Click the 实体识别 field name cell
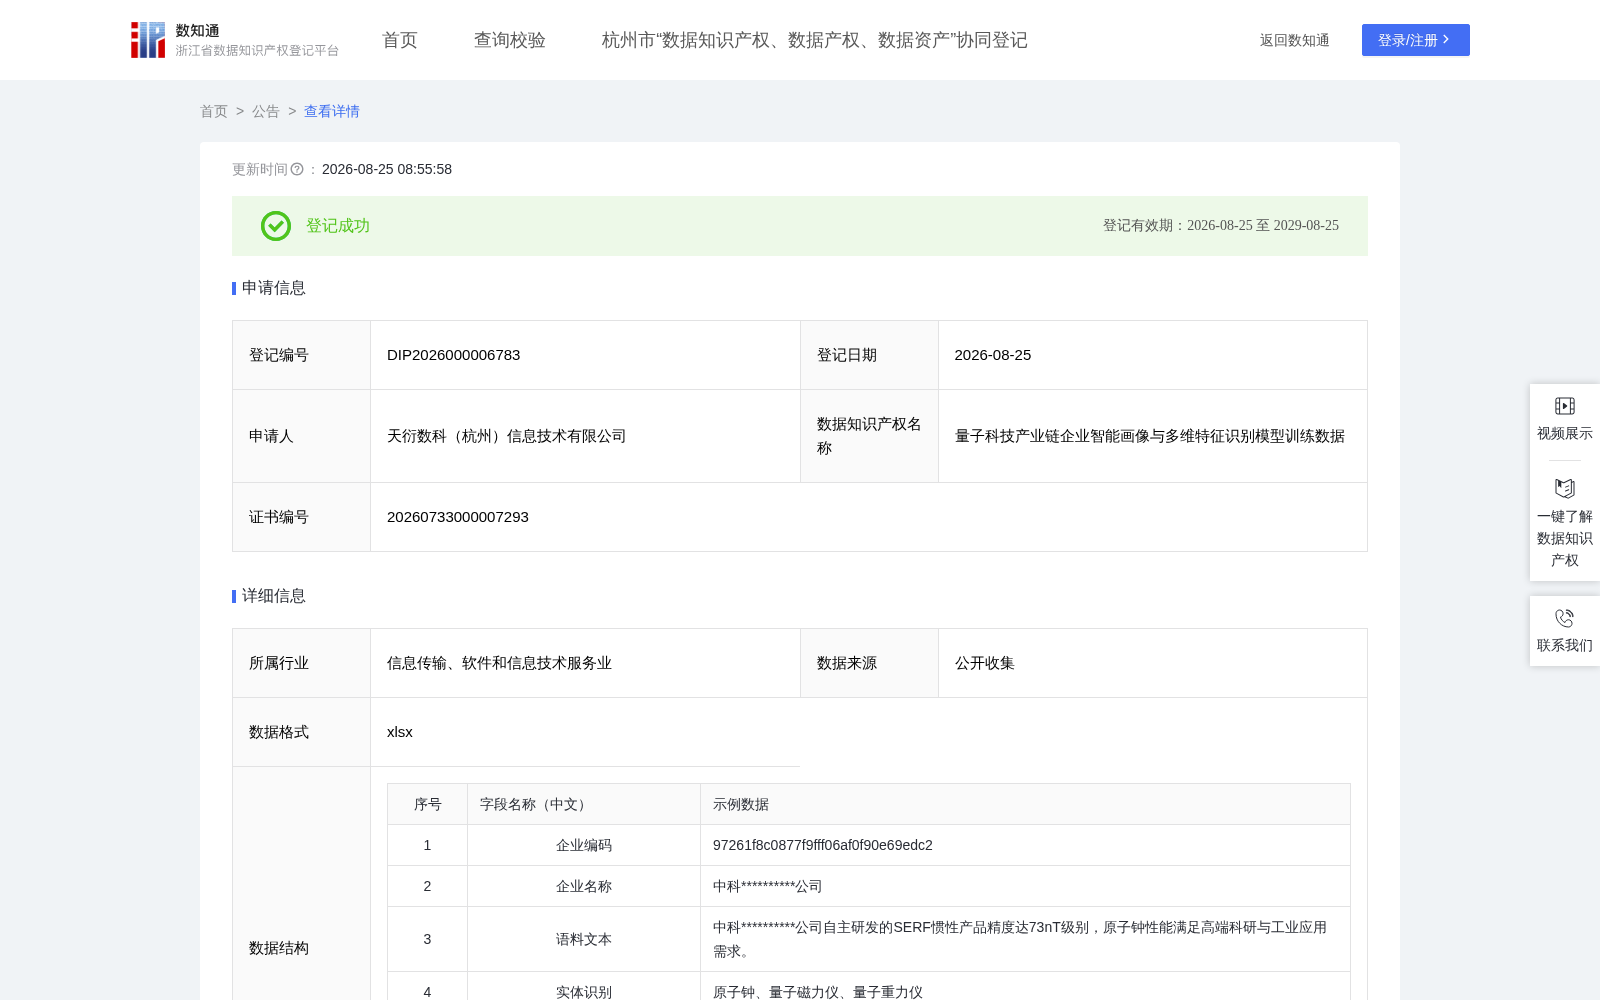The width and height of the screenshot is (1600, 1000). pos(584,986)
